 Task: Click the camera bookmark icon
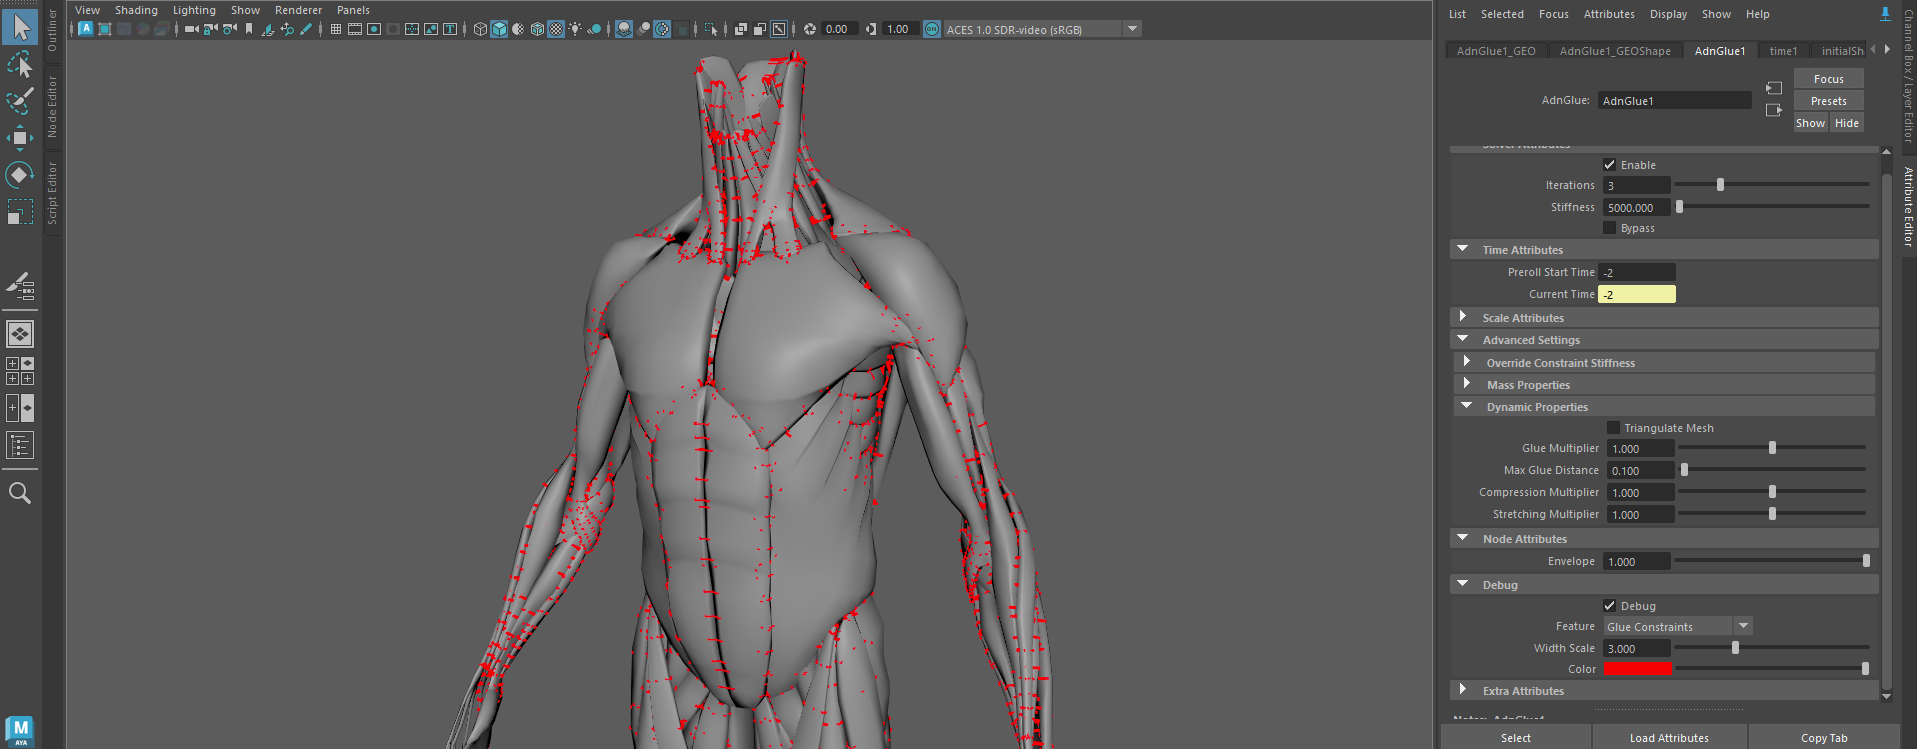(249, 29)
